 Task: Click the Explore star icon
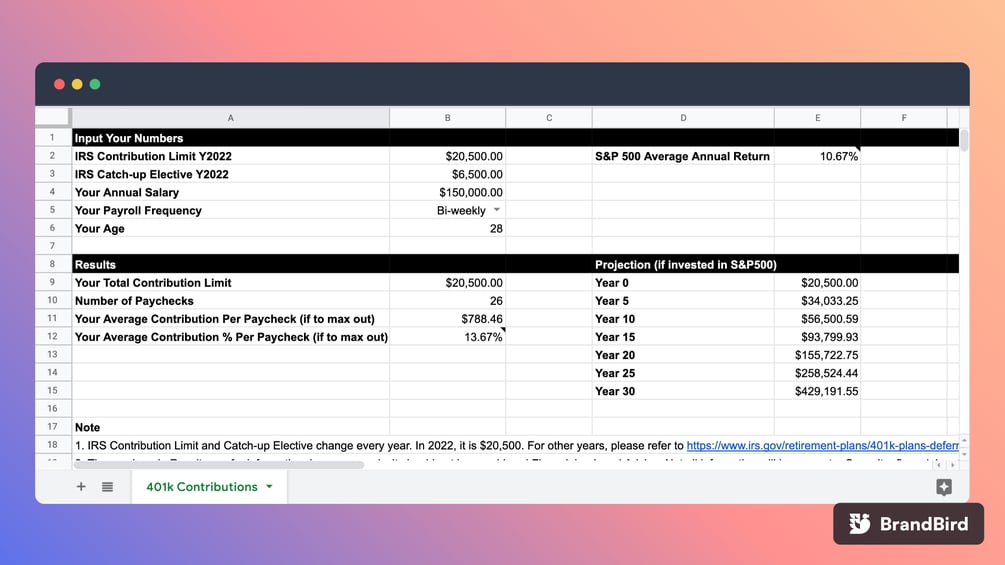click(943, 487)
